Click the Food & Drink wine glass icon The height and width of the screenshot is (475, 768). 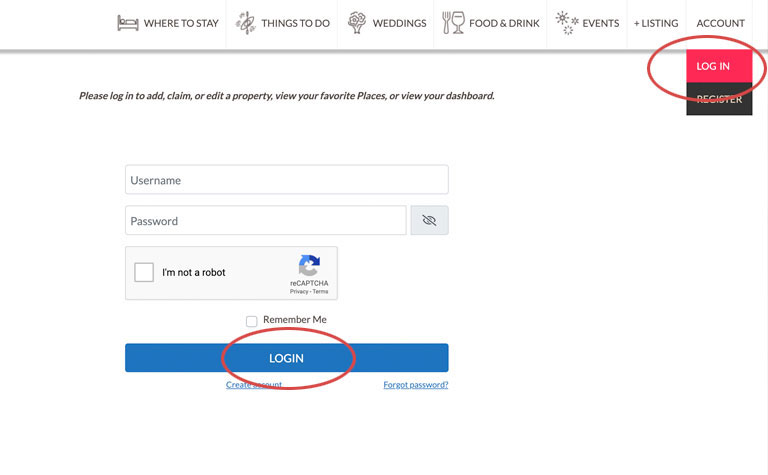click(453, 23)
